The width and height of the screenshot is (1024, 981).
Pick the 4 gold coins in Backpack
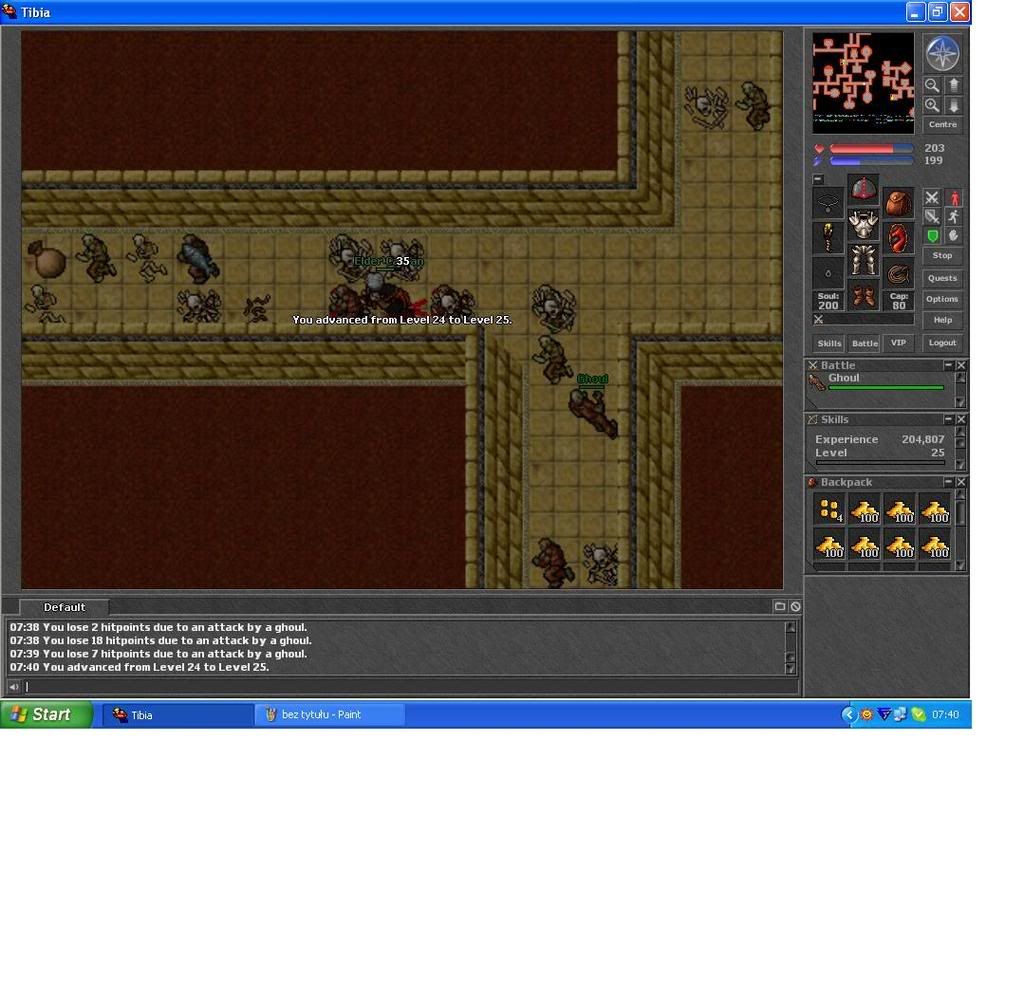[x=830, y=510]
